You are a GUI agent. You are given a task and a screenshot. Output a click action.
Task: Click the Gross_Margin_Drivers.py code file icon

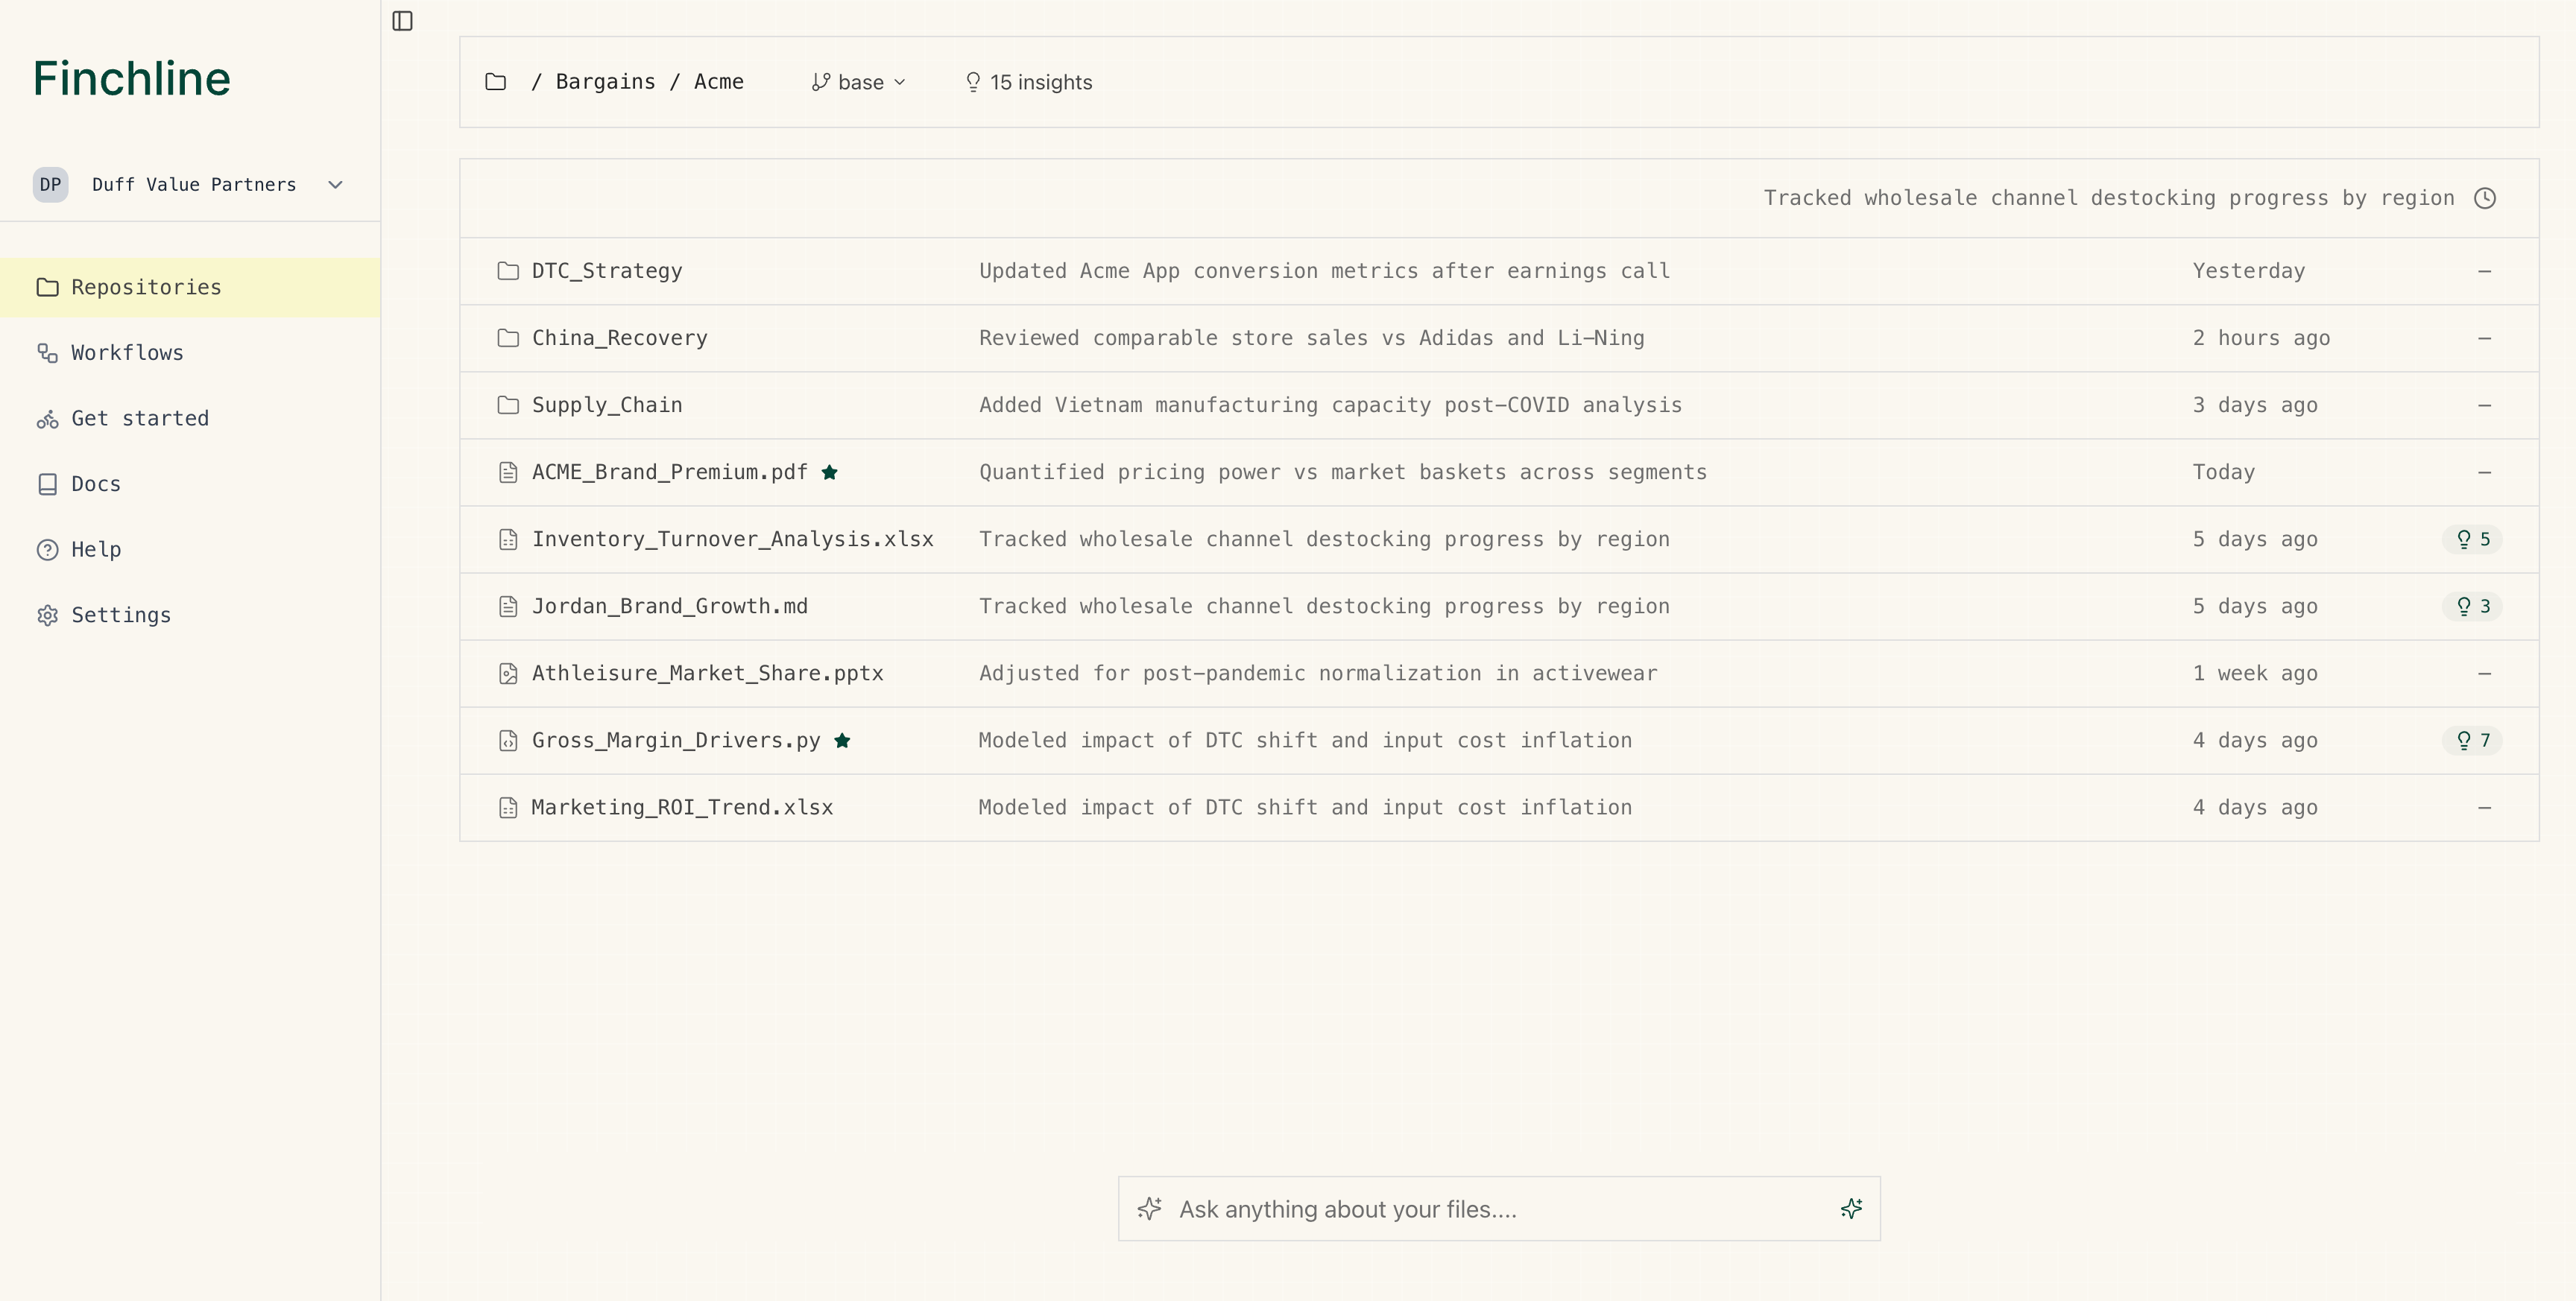[x=508, y=740]
